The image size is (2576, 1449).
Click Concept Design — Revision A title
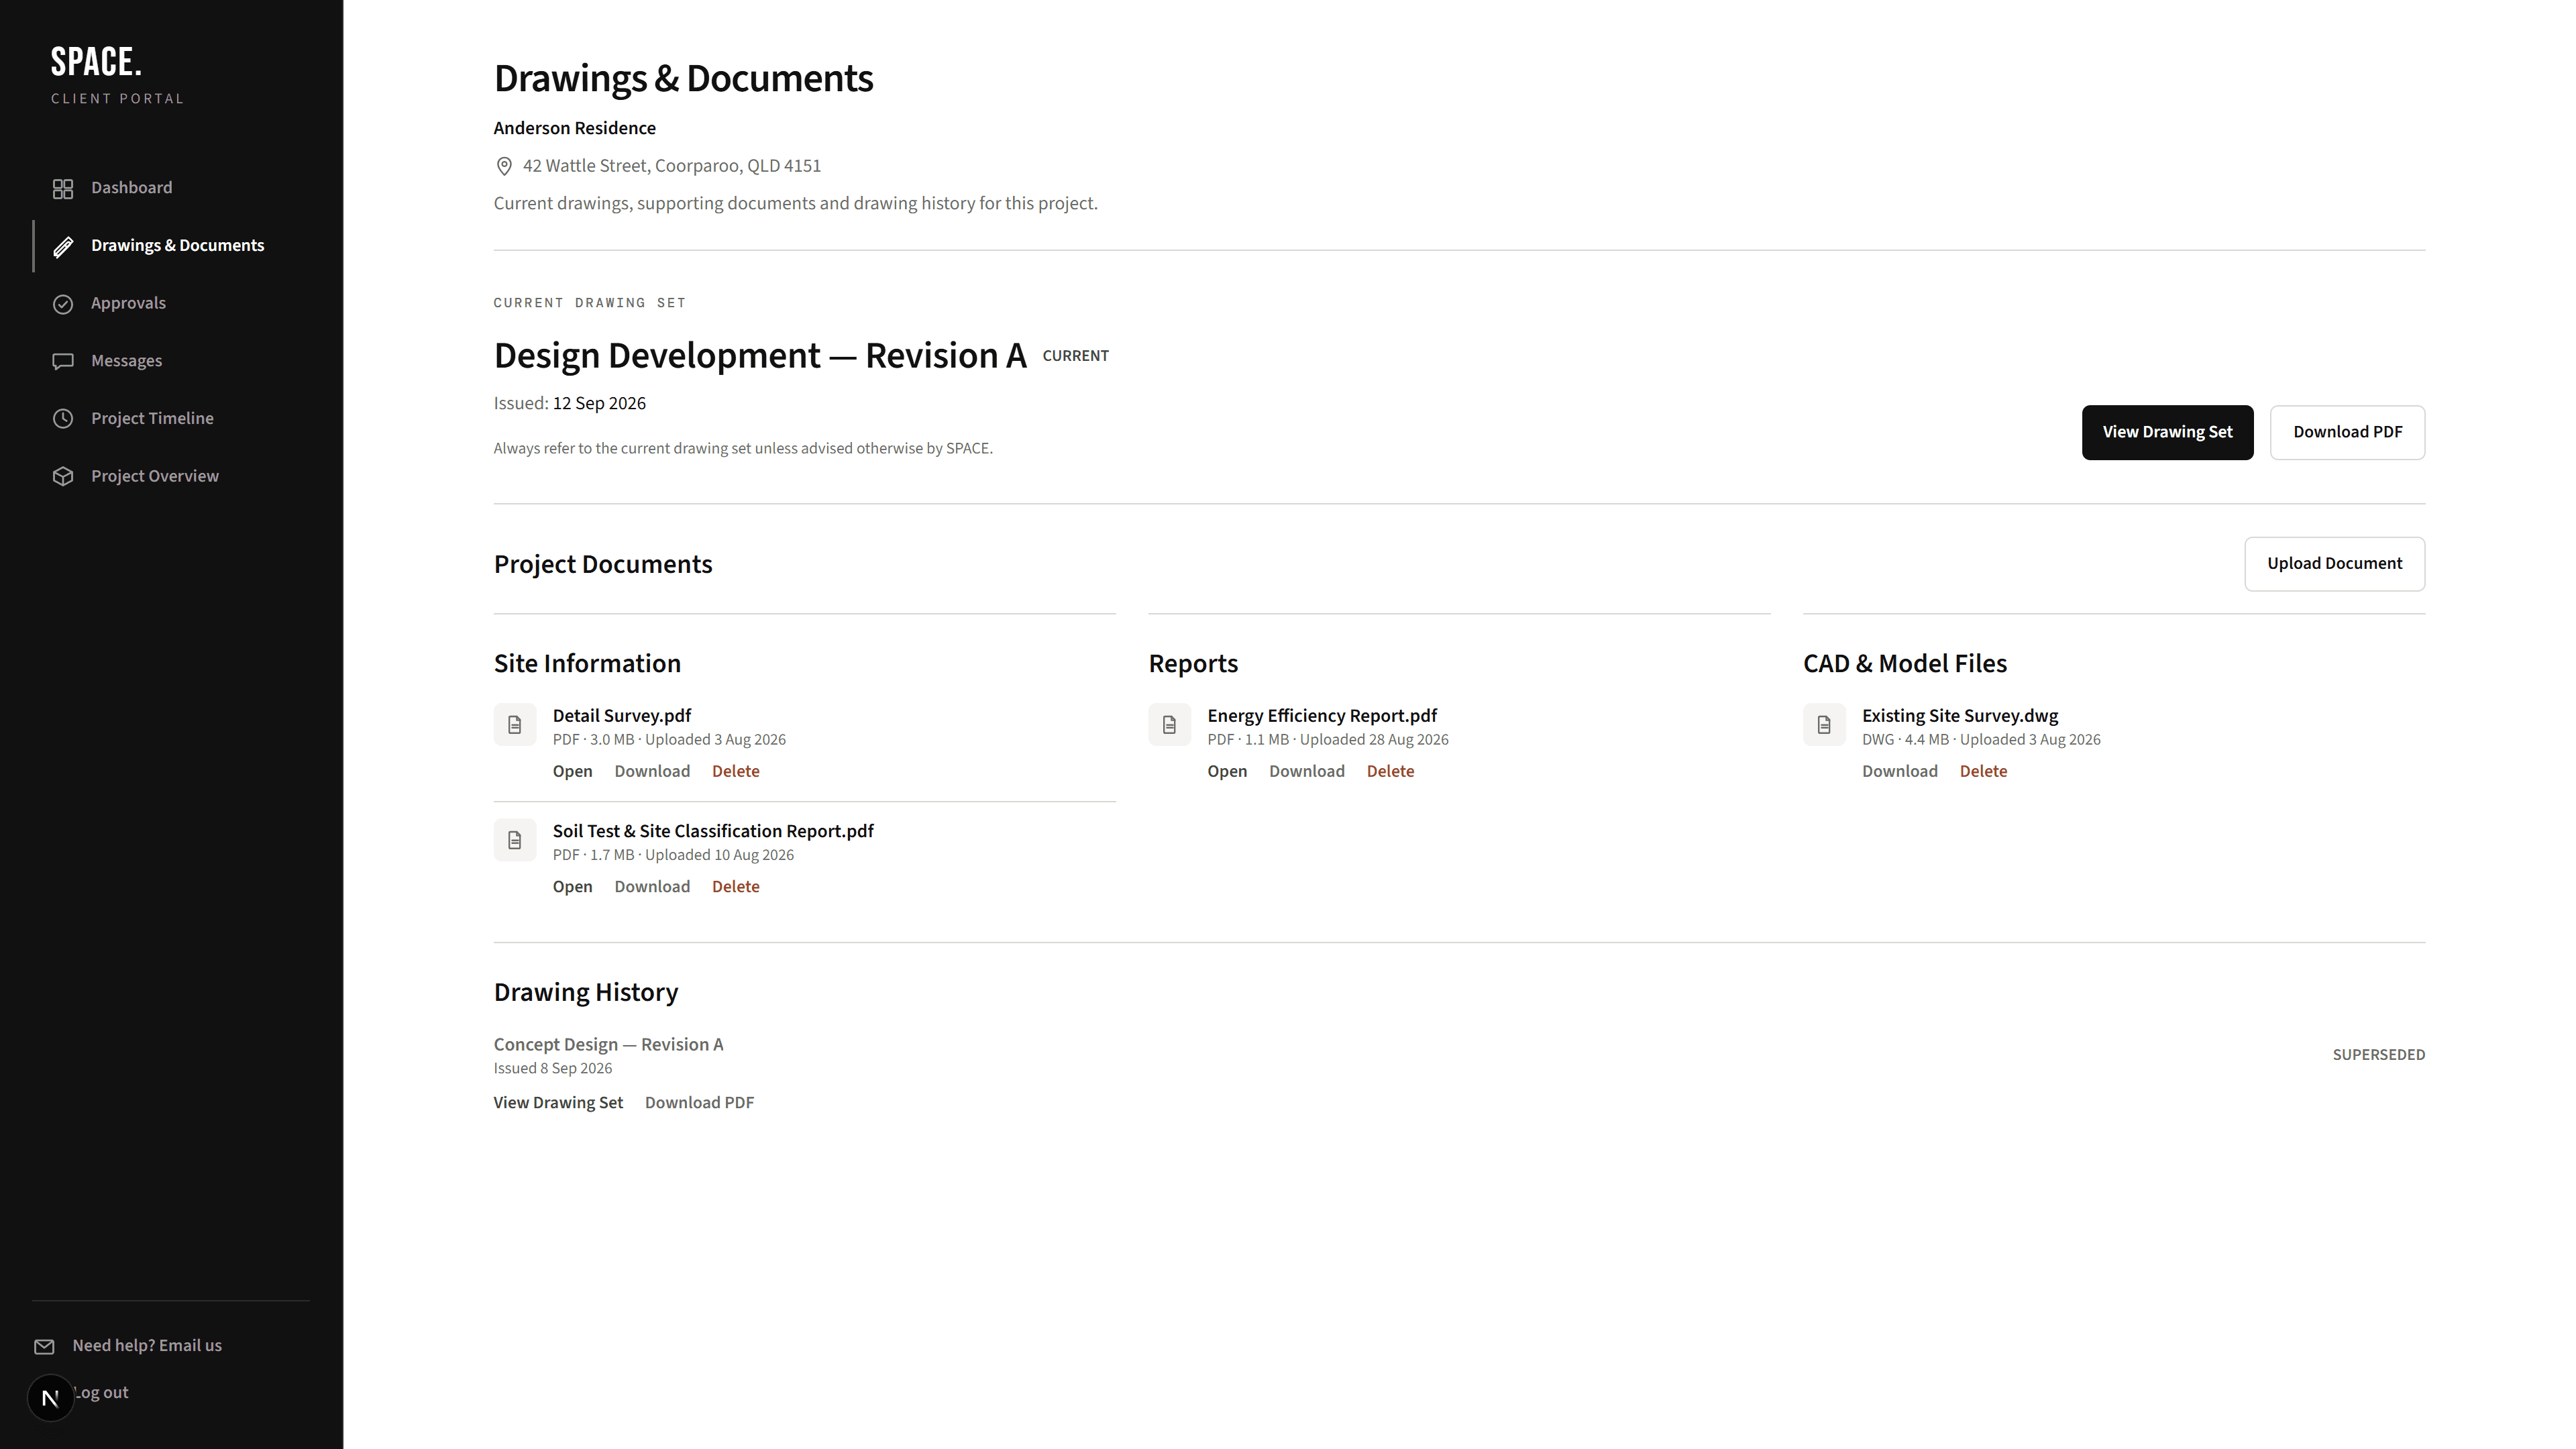608,1045
